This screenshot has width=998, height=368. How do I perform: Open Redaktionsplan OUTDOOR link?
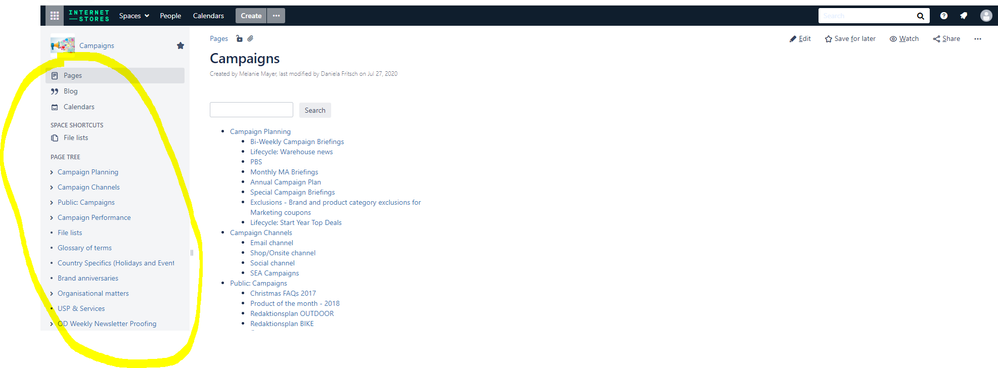[x=292, y=314]
